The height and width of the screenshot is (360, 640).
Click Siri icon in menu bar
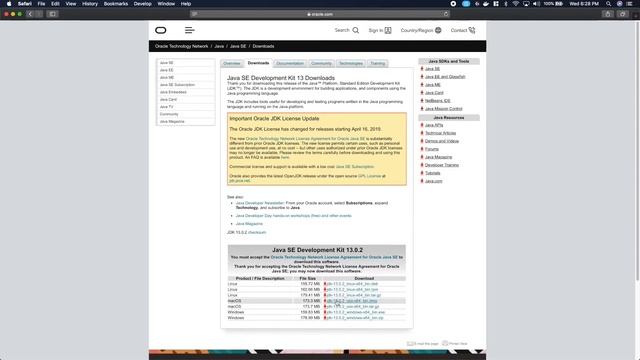coord(619,4)
